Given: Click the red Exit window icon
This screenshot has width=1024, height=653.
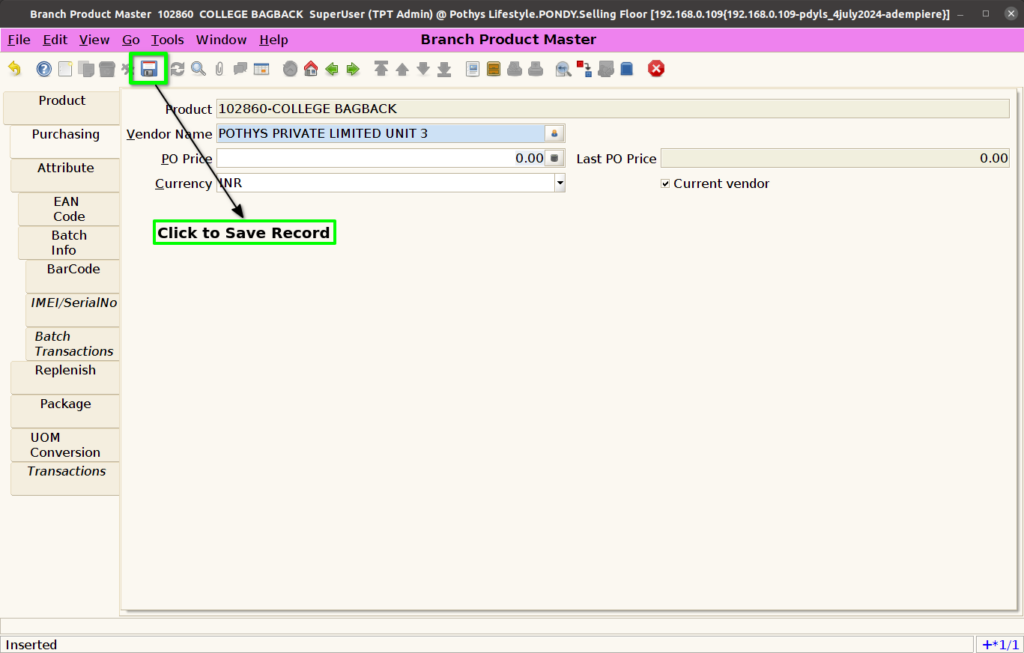Looking at the screenshot, I should (x=656, y=69).
